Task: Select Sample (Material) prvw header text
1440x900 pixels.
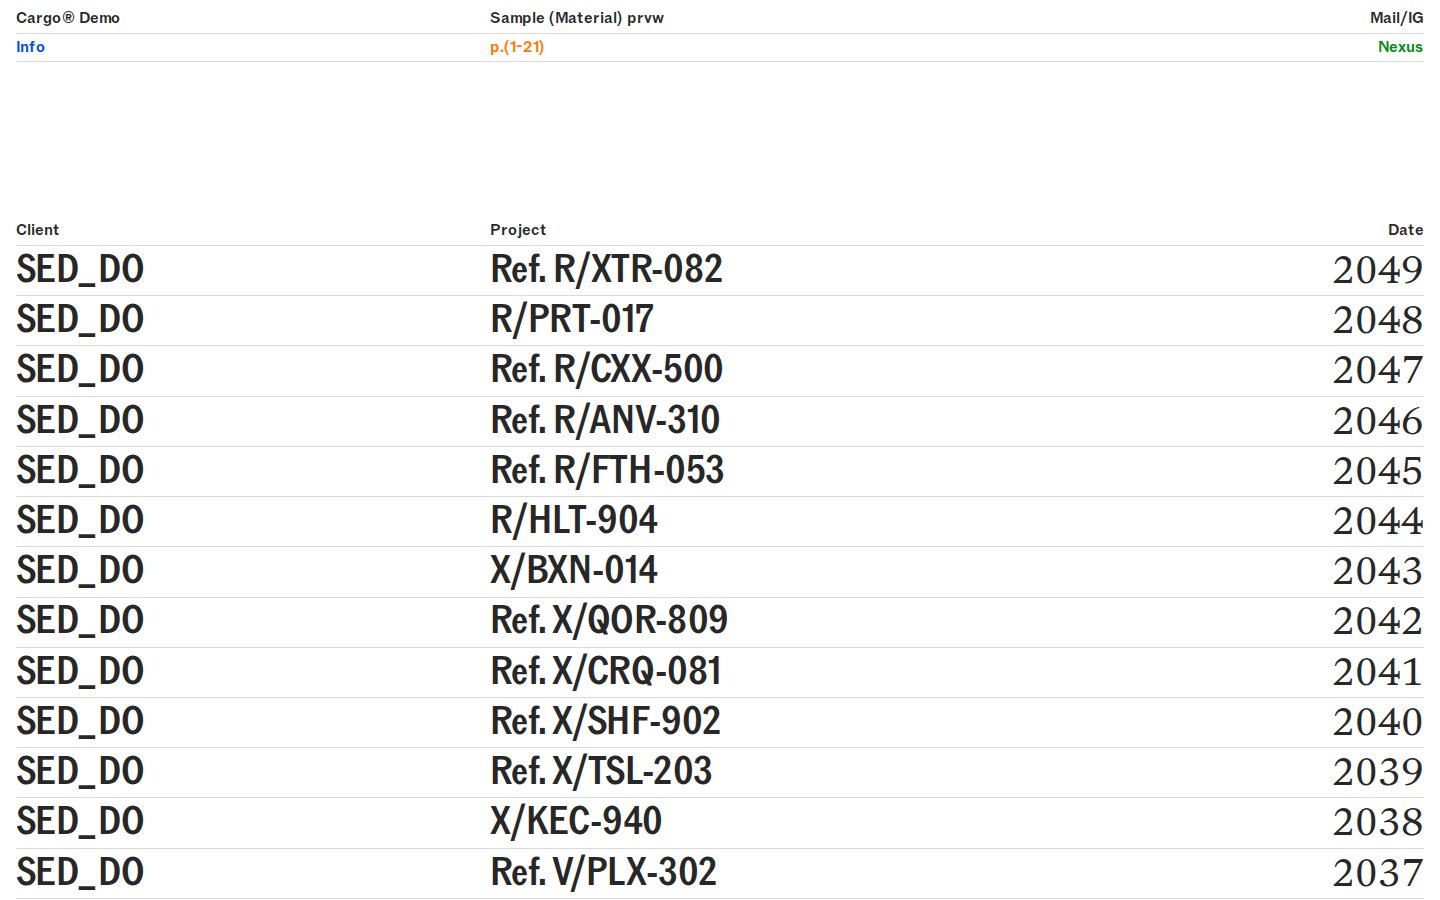Action: [577, 18]
